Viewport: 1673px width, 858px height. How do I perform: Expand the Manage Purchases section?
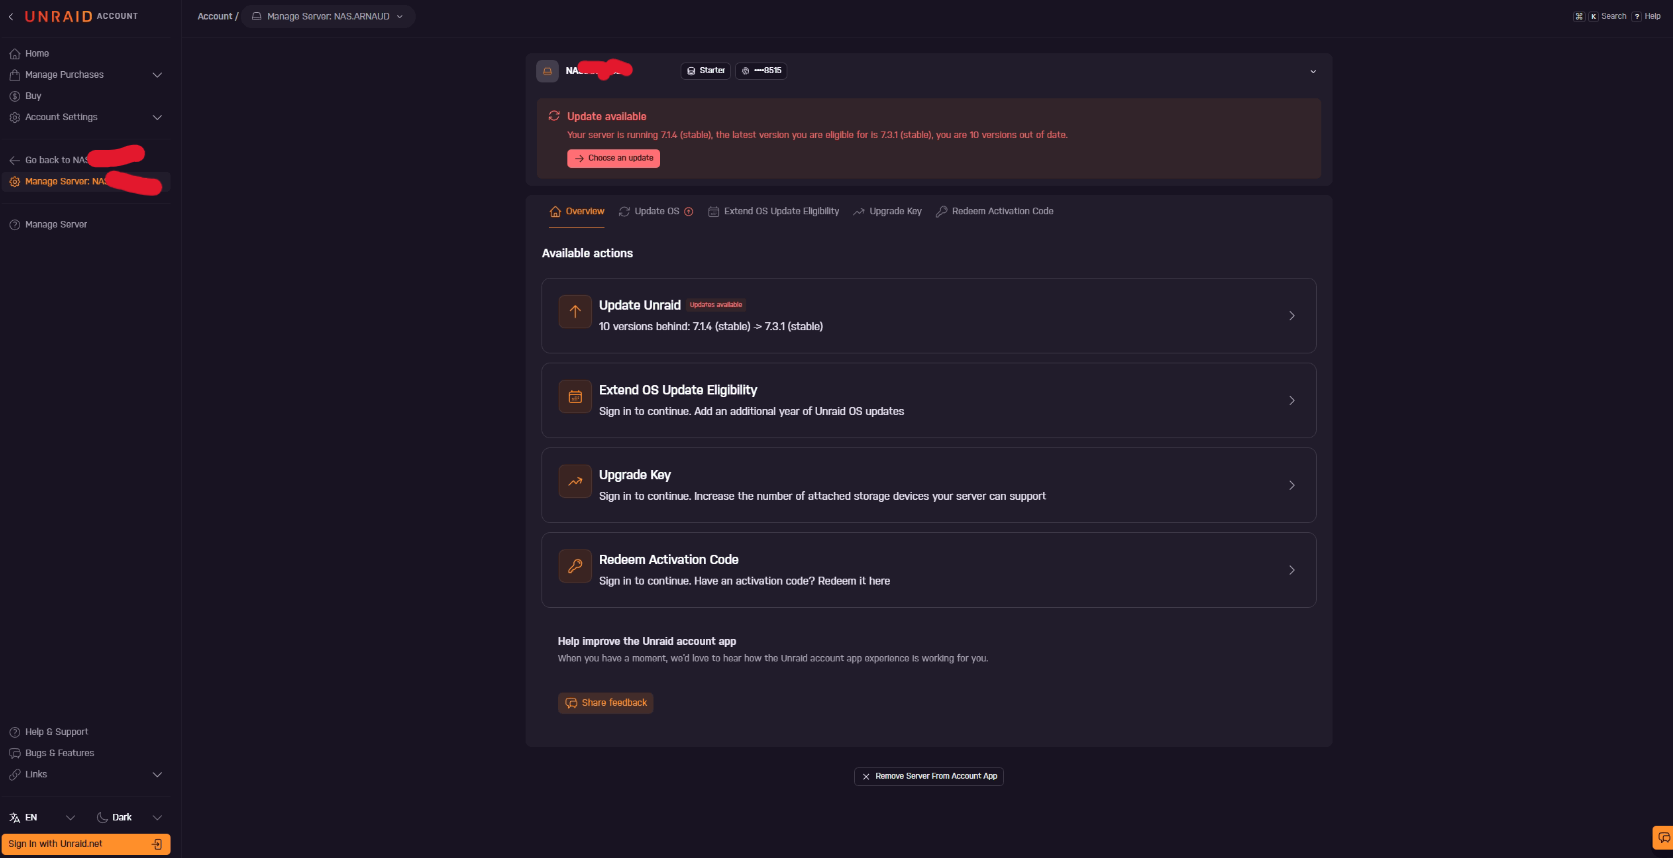(x=157, y=75)
